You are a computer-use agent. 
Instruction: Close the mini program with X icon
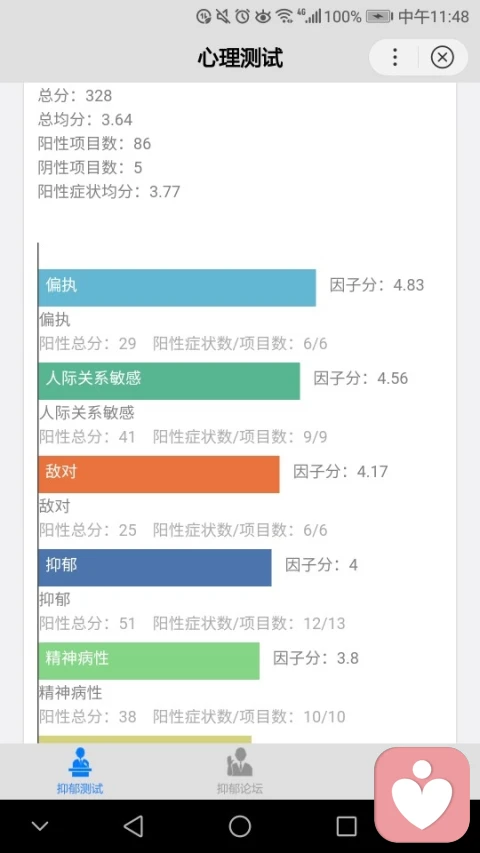pyautogui.click(x=442, y=57)
